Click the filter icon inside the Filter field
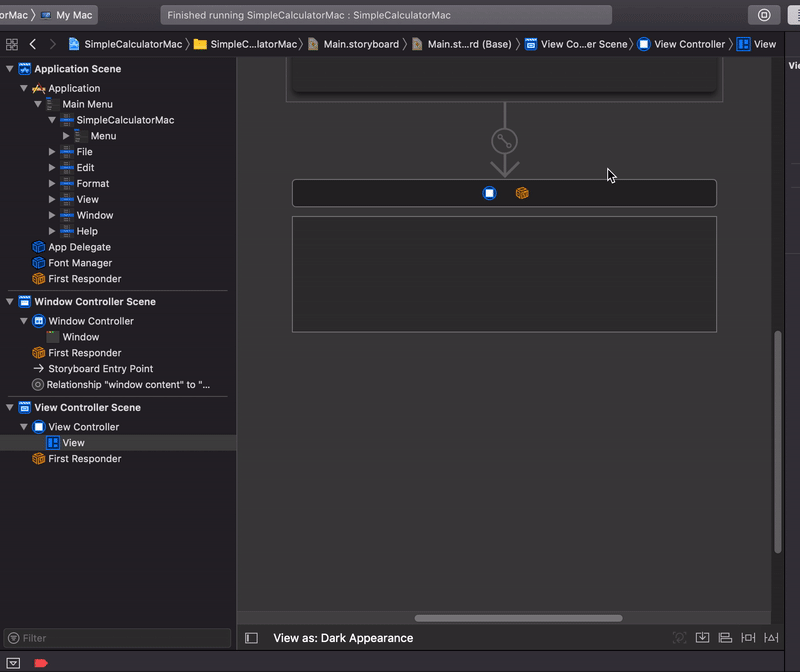This screenshot has height=672, width=800. click(14, 638)
